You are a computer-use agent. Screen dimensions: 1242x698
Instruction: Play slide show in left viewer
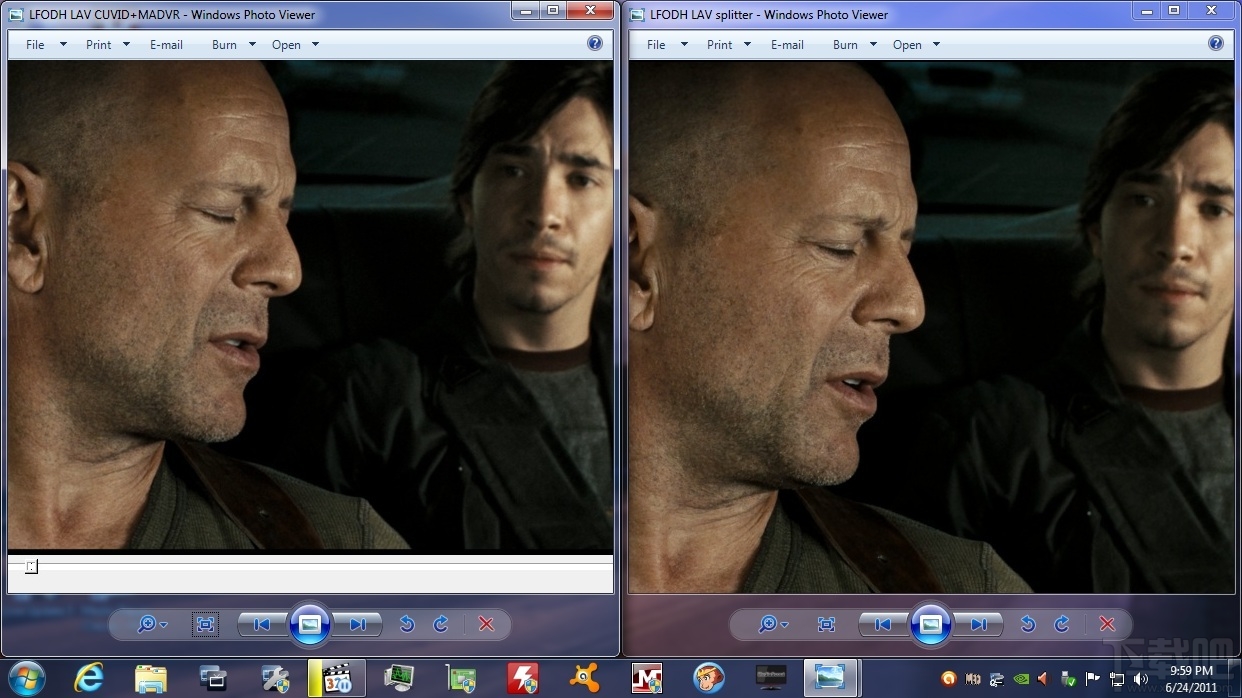point(310,625)
